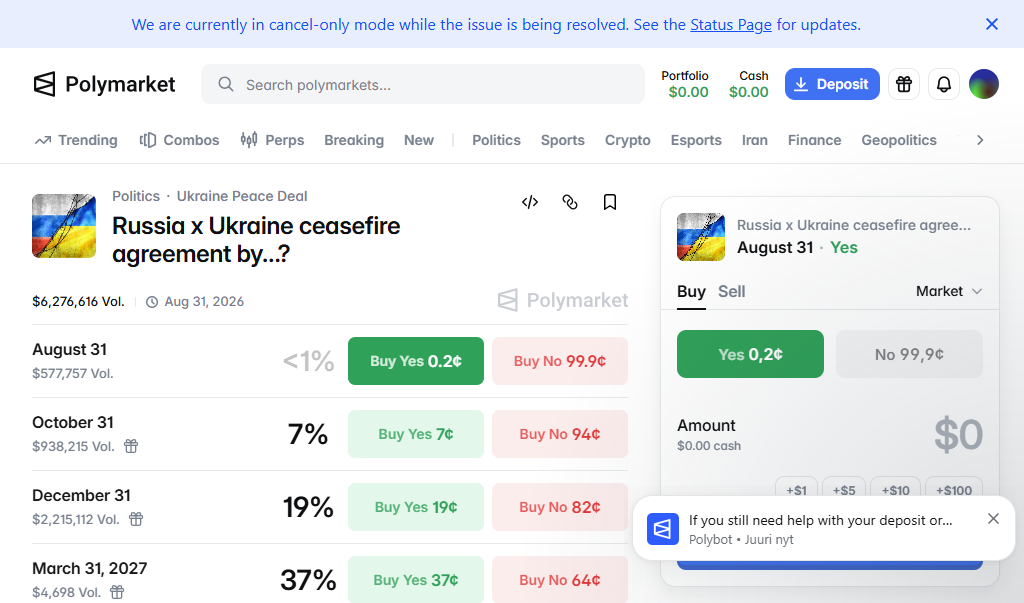This screenshot has height=603, width=1024.
Task: Click the Aug 31, 2026 end date
Action: (x=195, y=302)
